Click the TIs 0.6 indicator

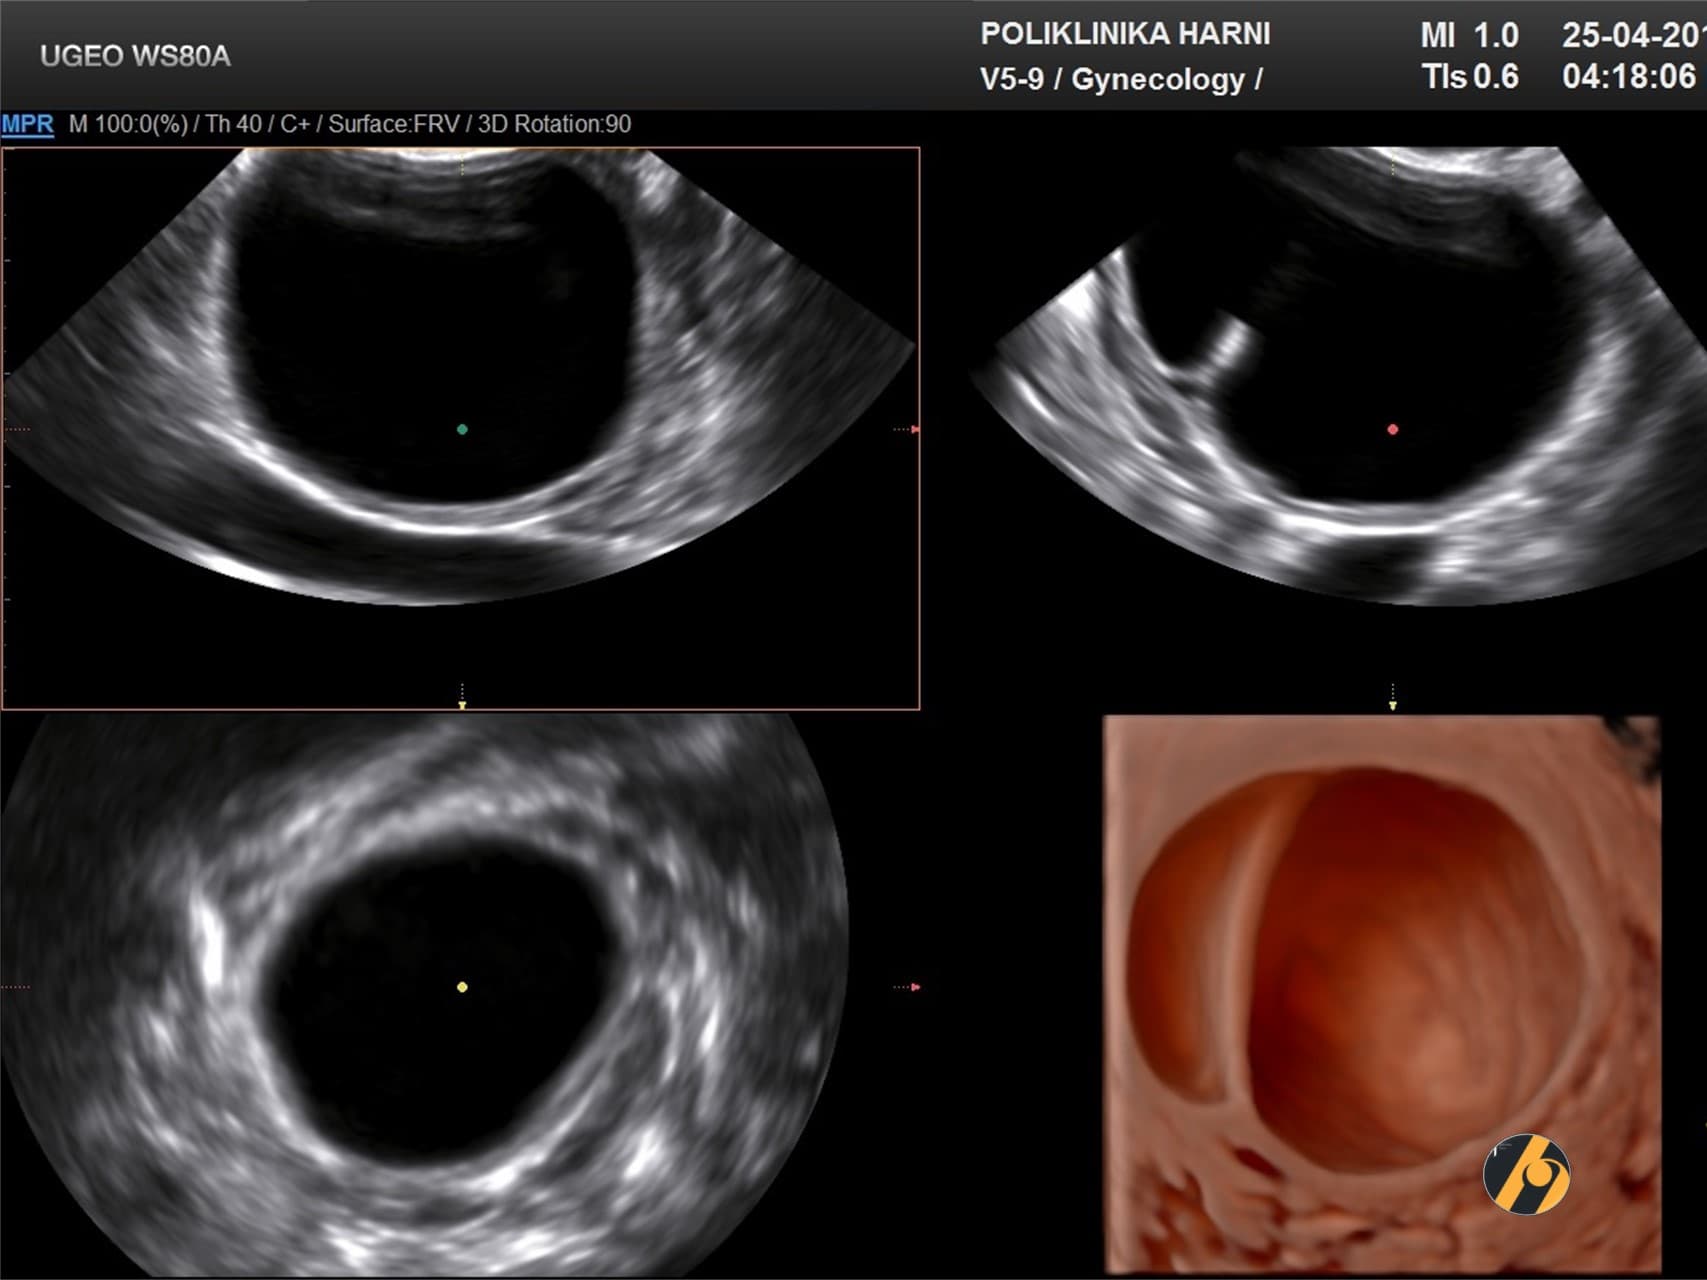1469,77
